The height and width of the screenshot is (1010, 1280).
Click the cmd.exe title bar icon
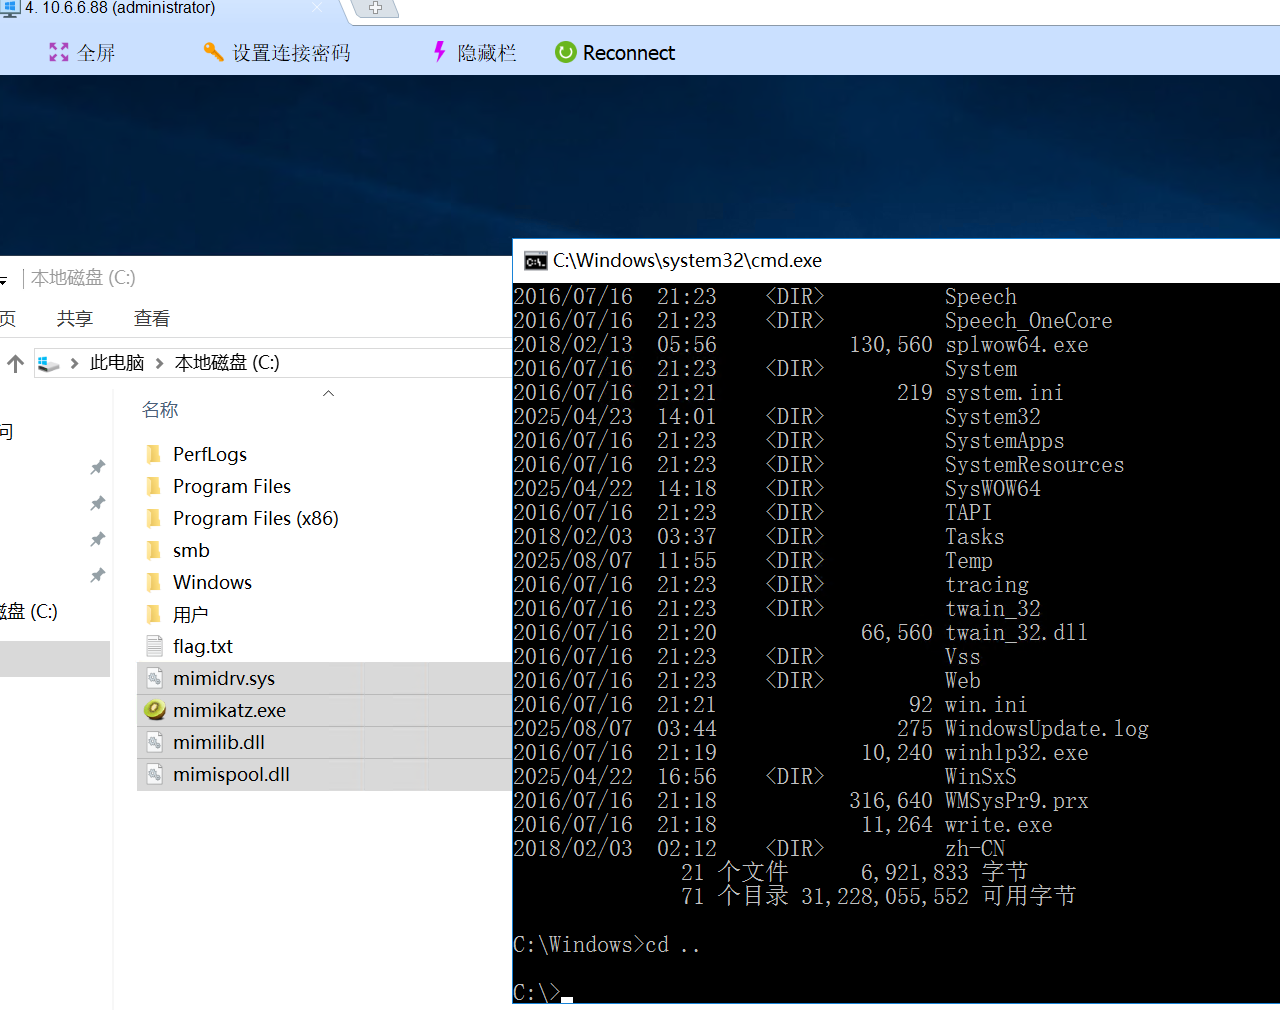pyautogui.click(x=536, y=261)
